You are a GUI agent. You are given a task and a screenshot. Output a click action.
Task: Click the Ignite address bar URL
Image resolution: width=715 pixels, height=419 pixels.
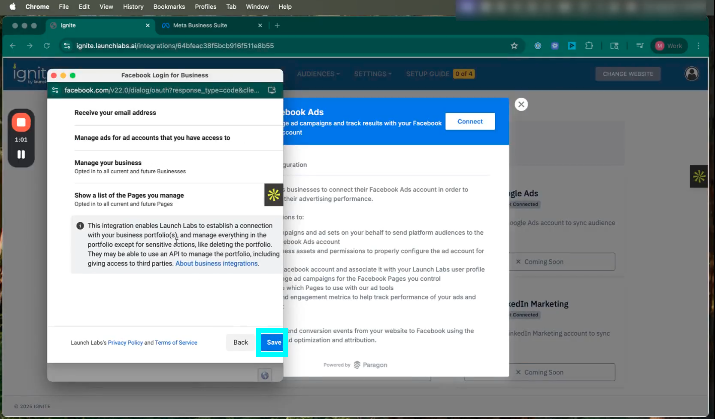pyautogui.click(x=175, y=46)
